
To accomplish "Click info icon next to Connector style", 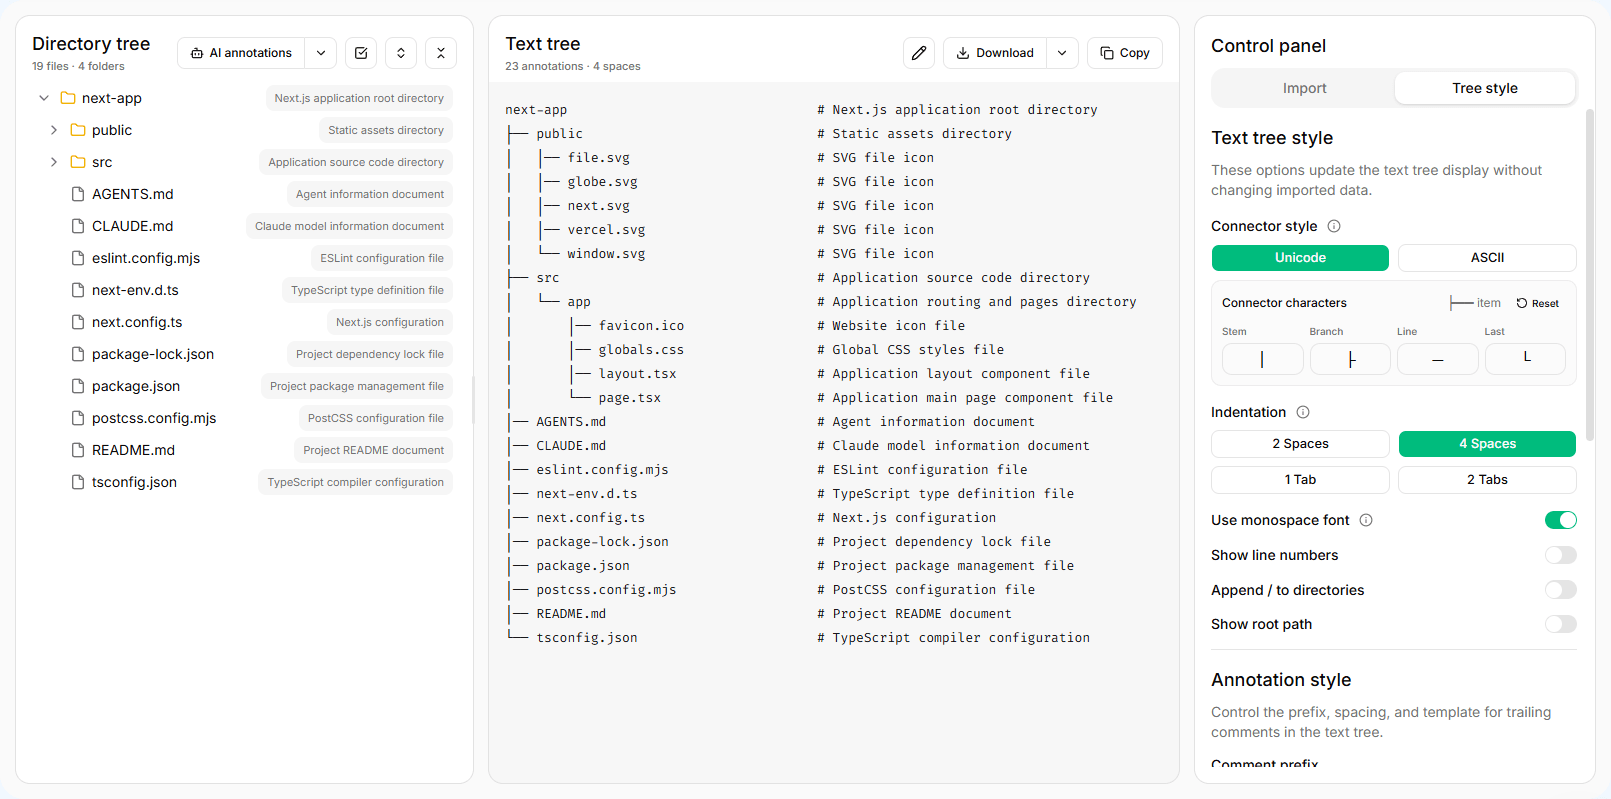I will click(x=1334, y=226).
